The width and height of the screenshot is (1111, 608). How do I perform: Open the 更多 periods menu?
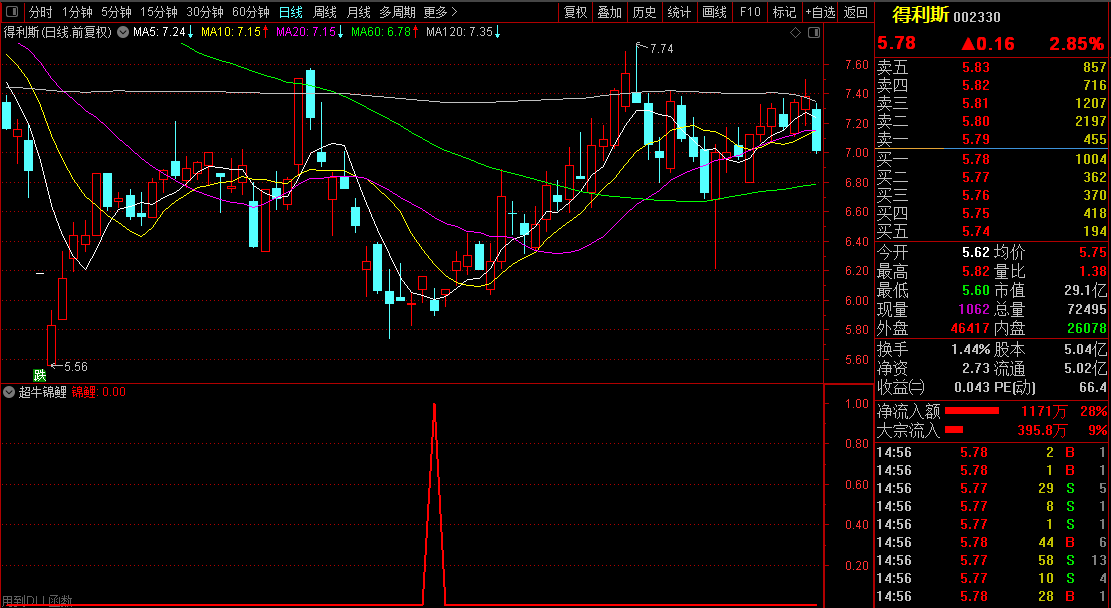click(x=440, y=12)
